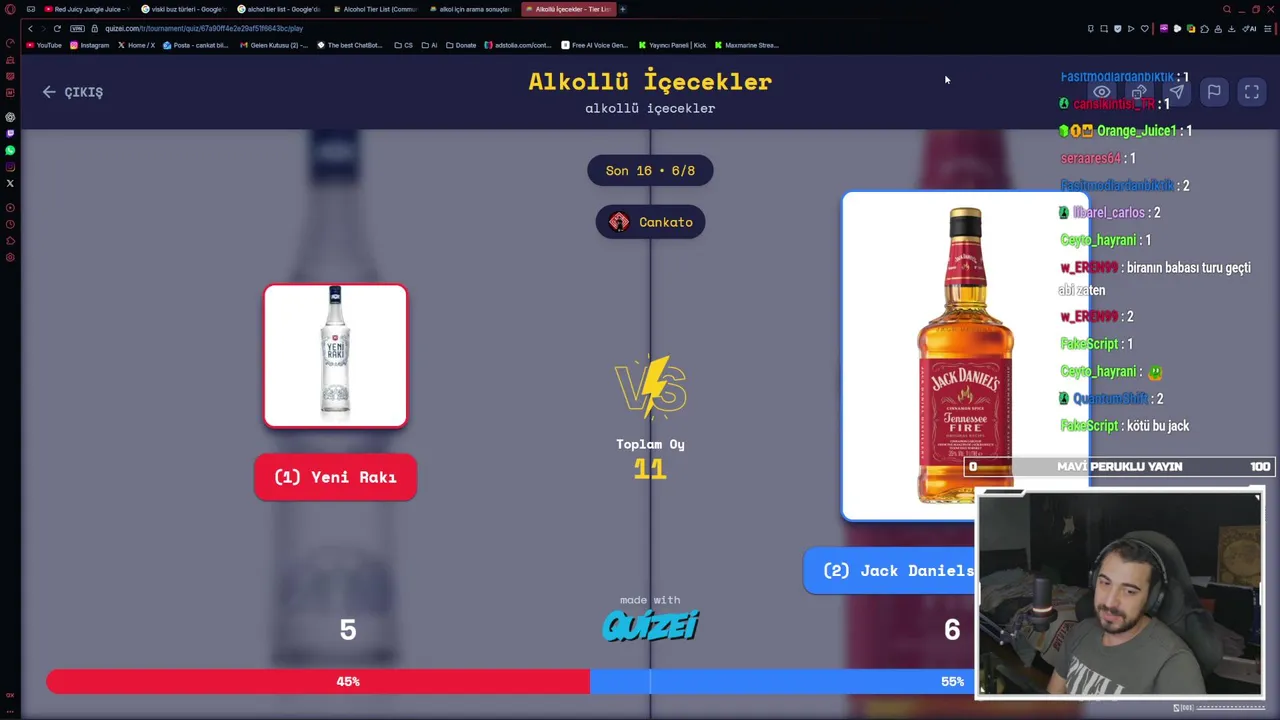Click chat message 'kötü bu jack'
The image size is (1280, 720).
[x=1157, y=426]
